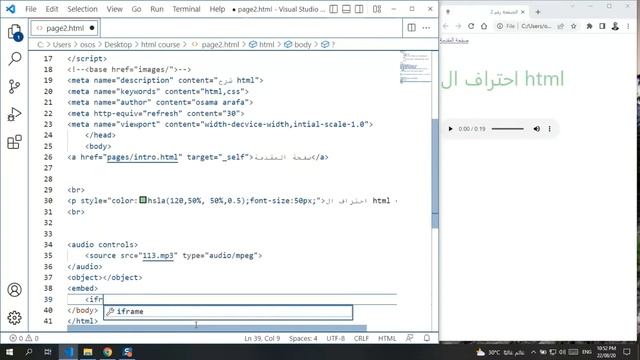Click 'page2.html' breadcrumb segment

click(x=220, y=44)
